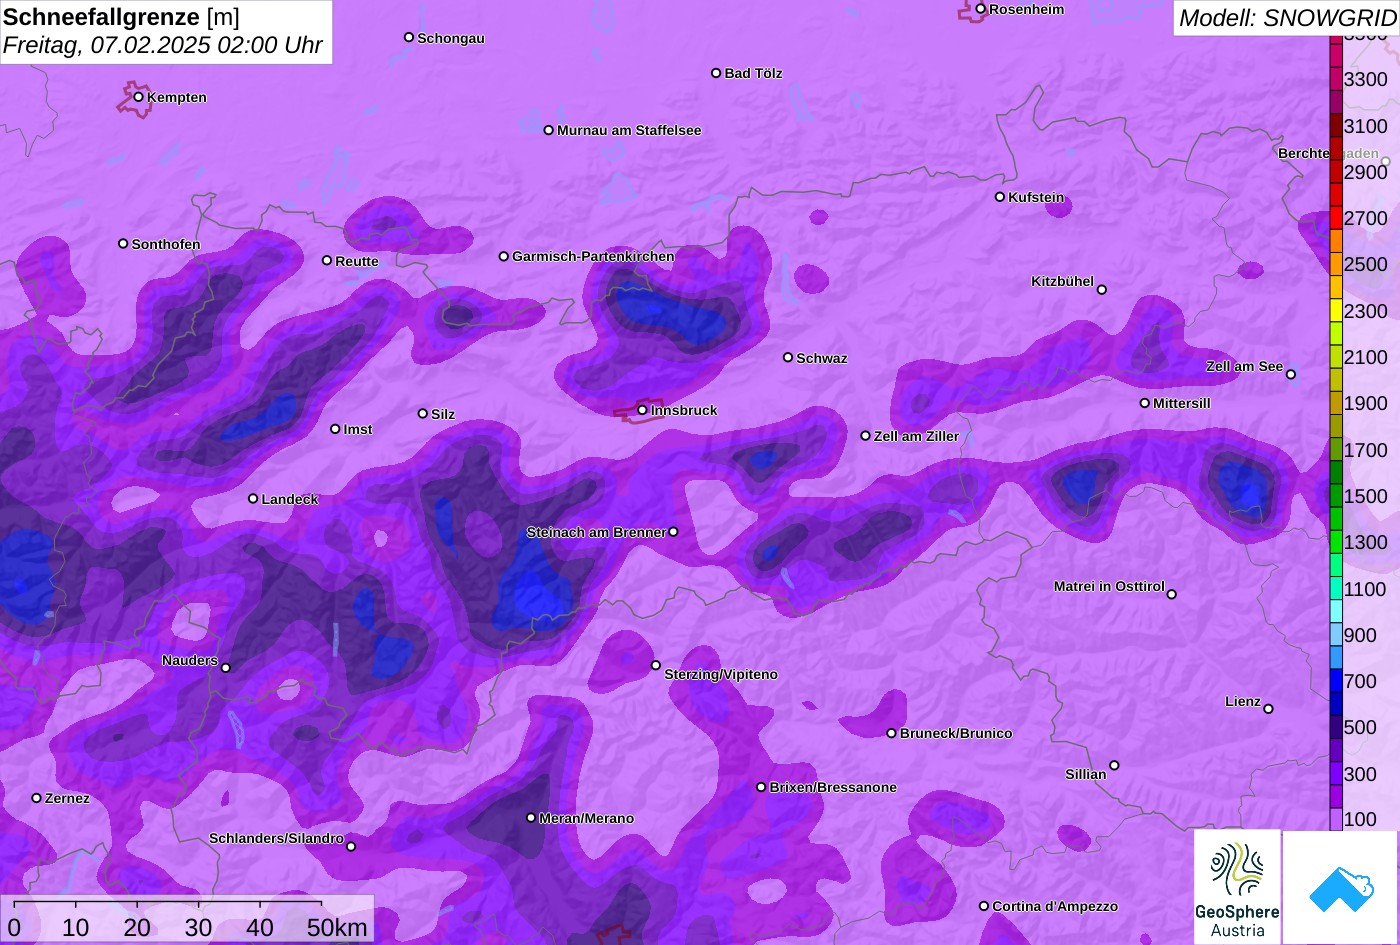Click the Sonthofen marker dot
1400x945 pixels.
(123, 243)
